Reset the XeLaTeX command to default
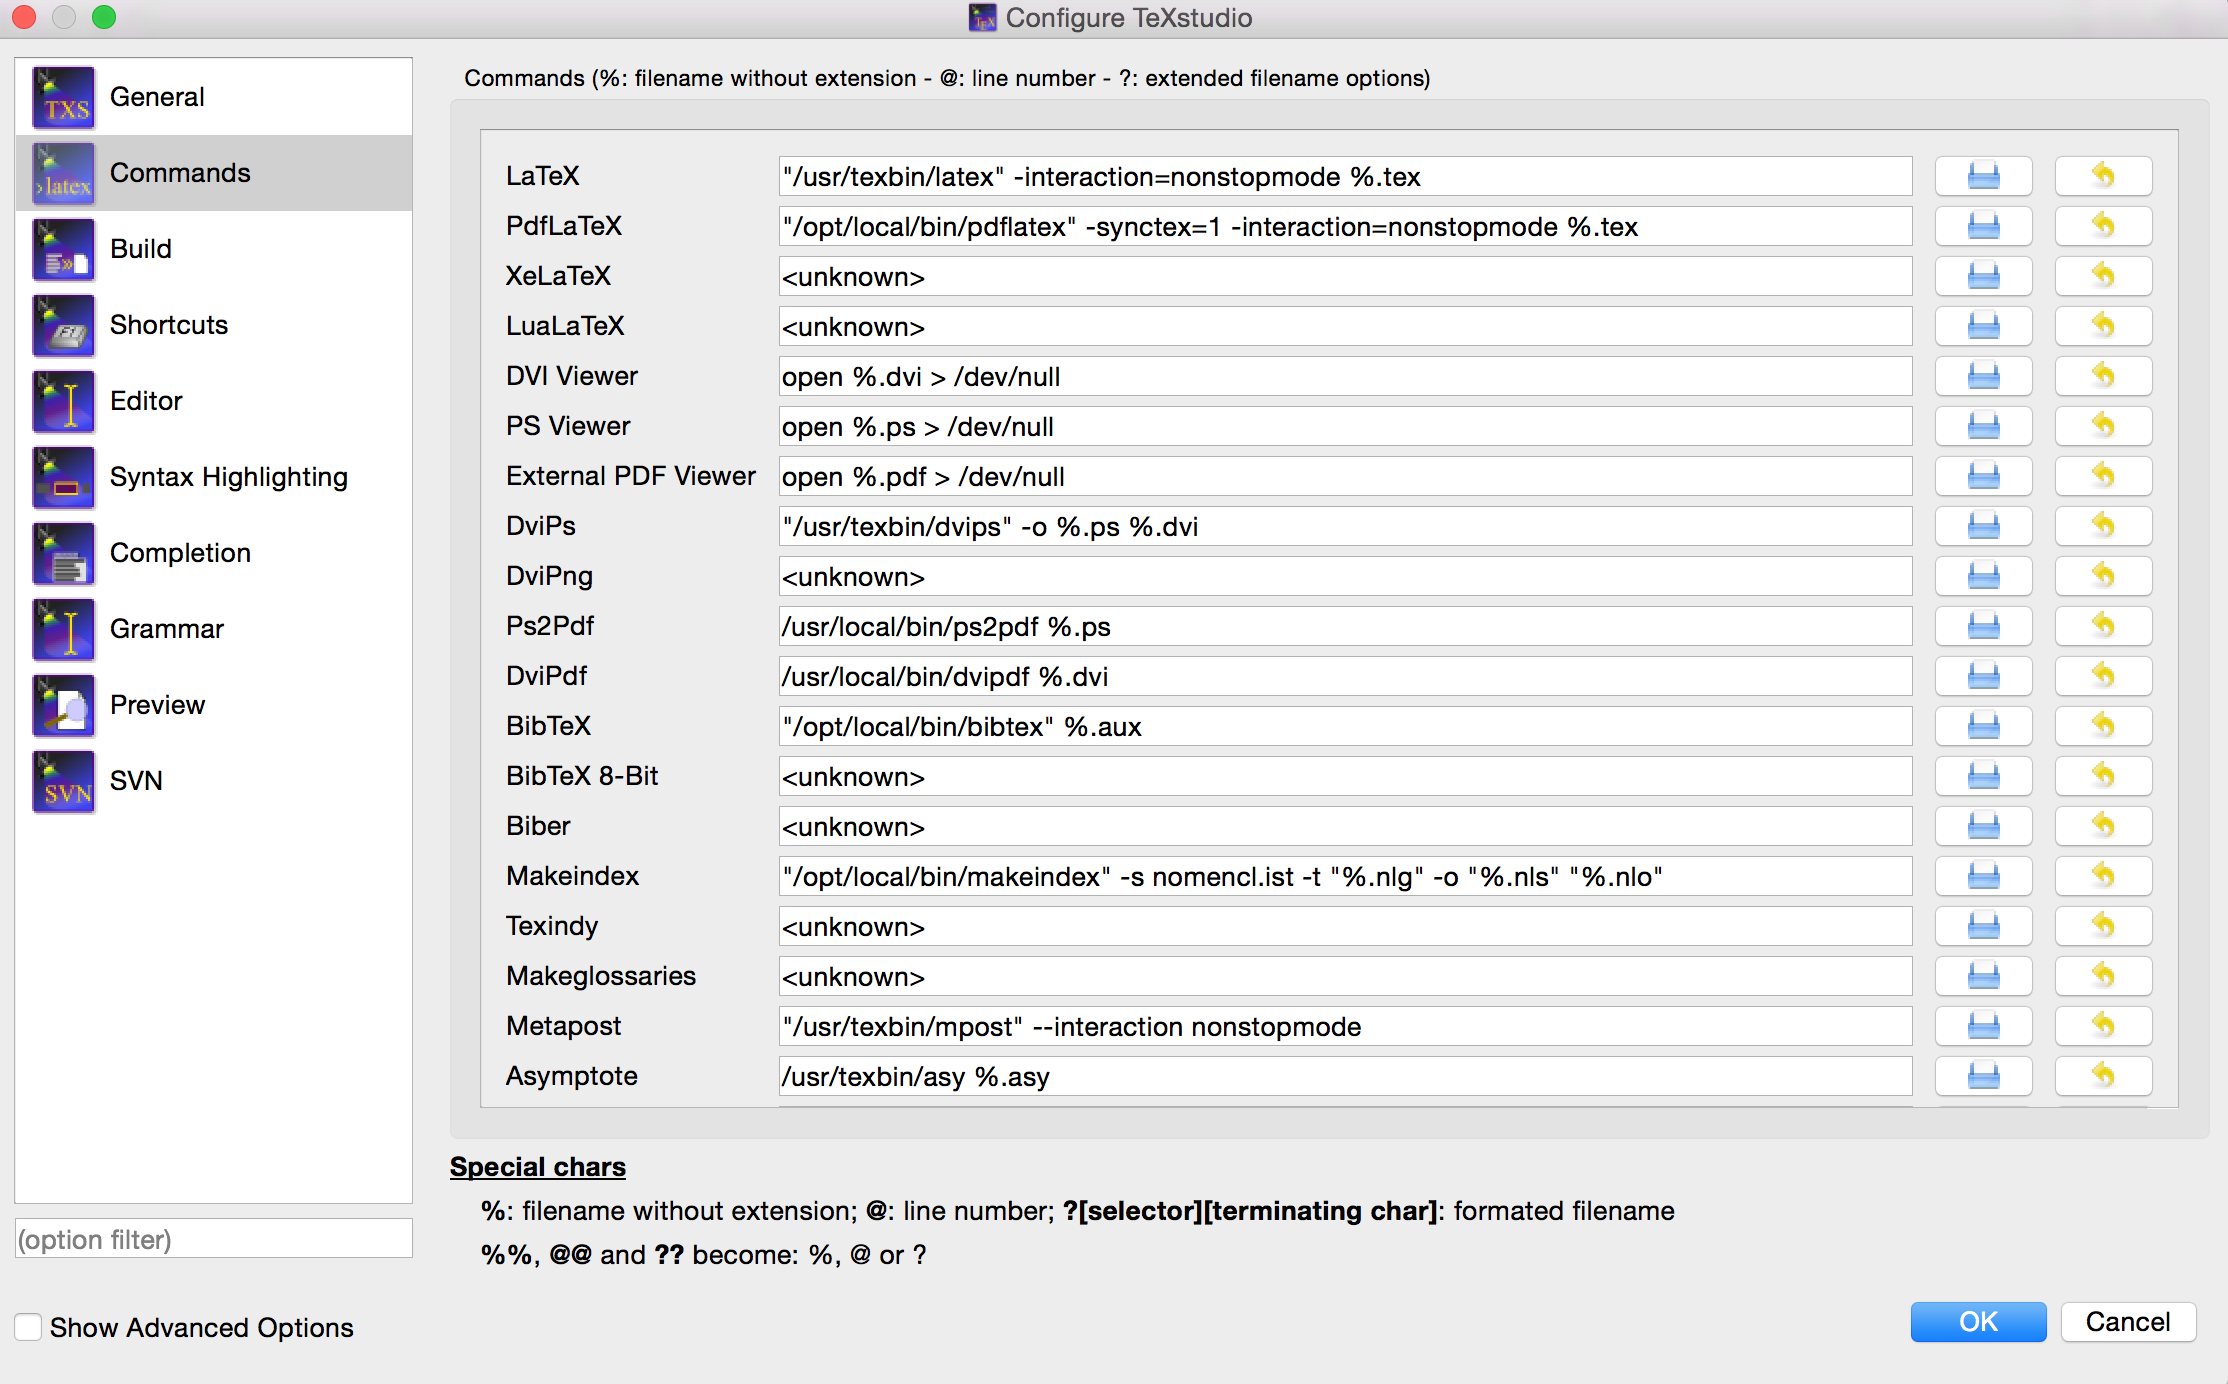 point(2103,276)
